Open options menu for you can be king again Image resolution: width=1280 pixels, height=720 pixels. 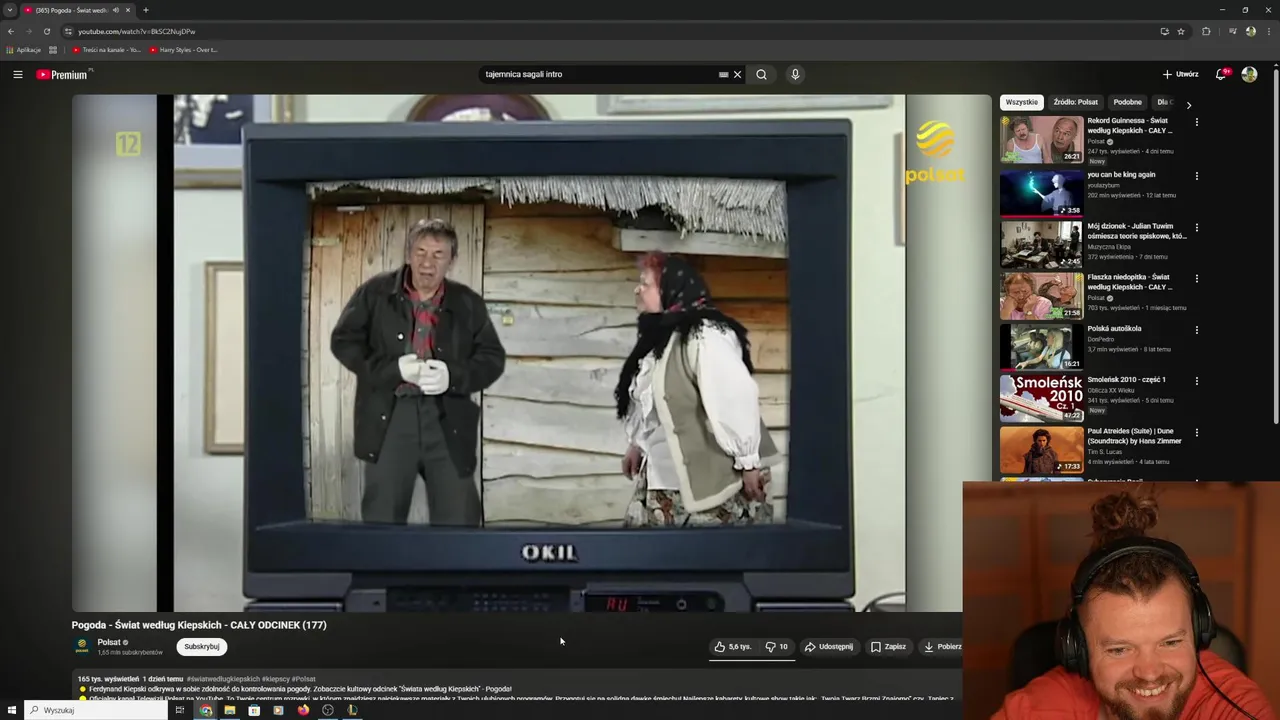(1196, 176)
